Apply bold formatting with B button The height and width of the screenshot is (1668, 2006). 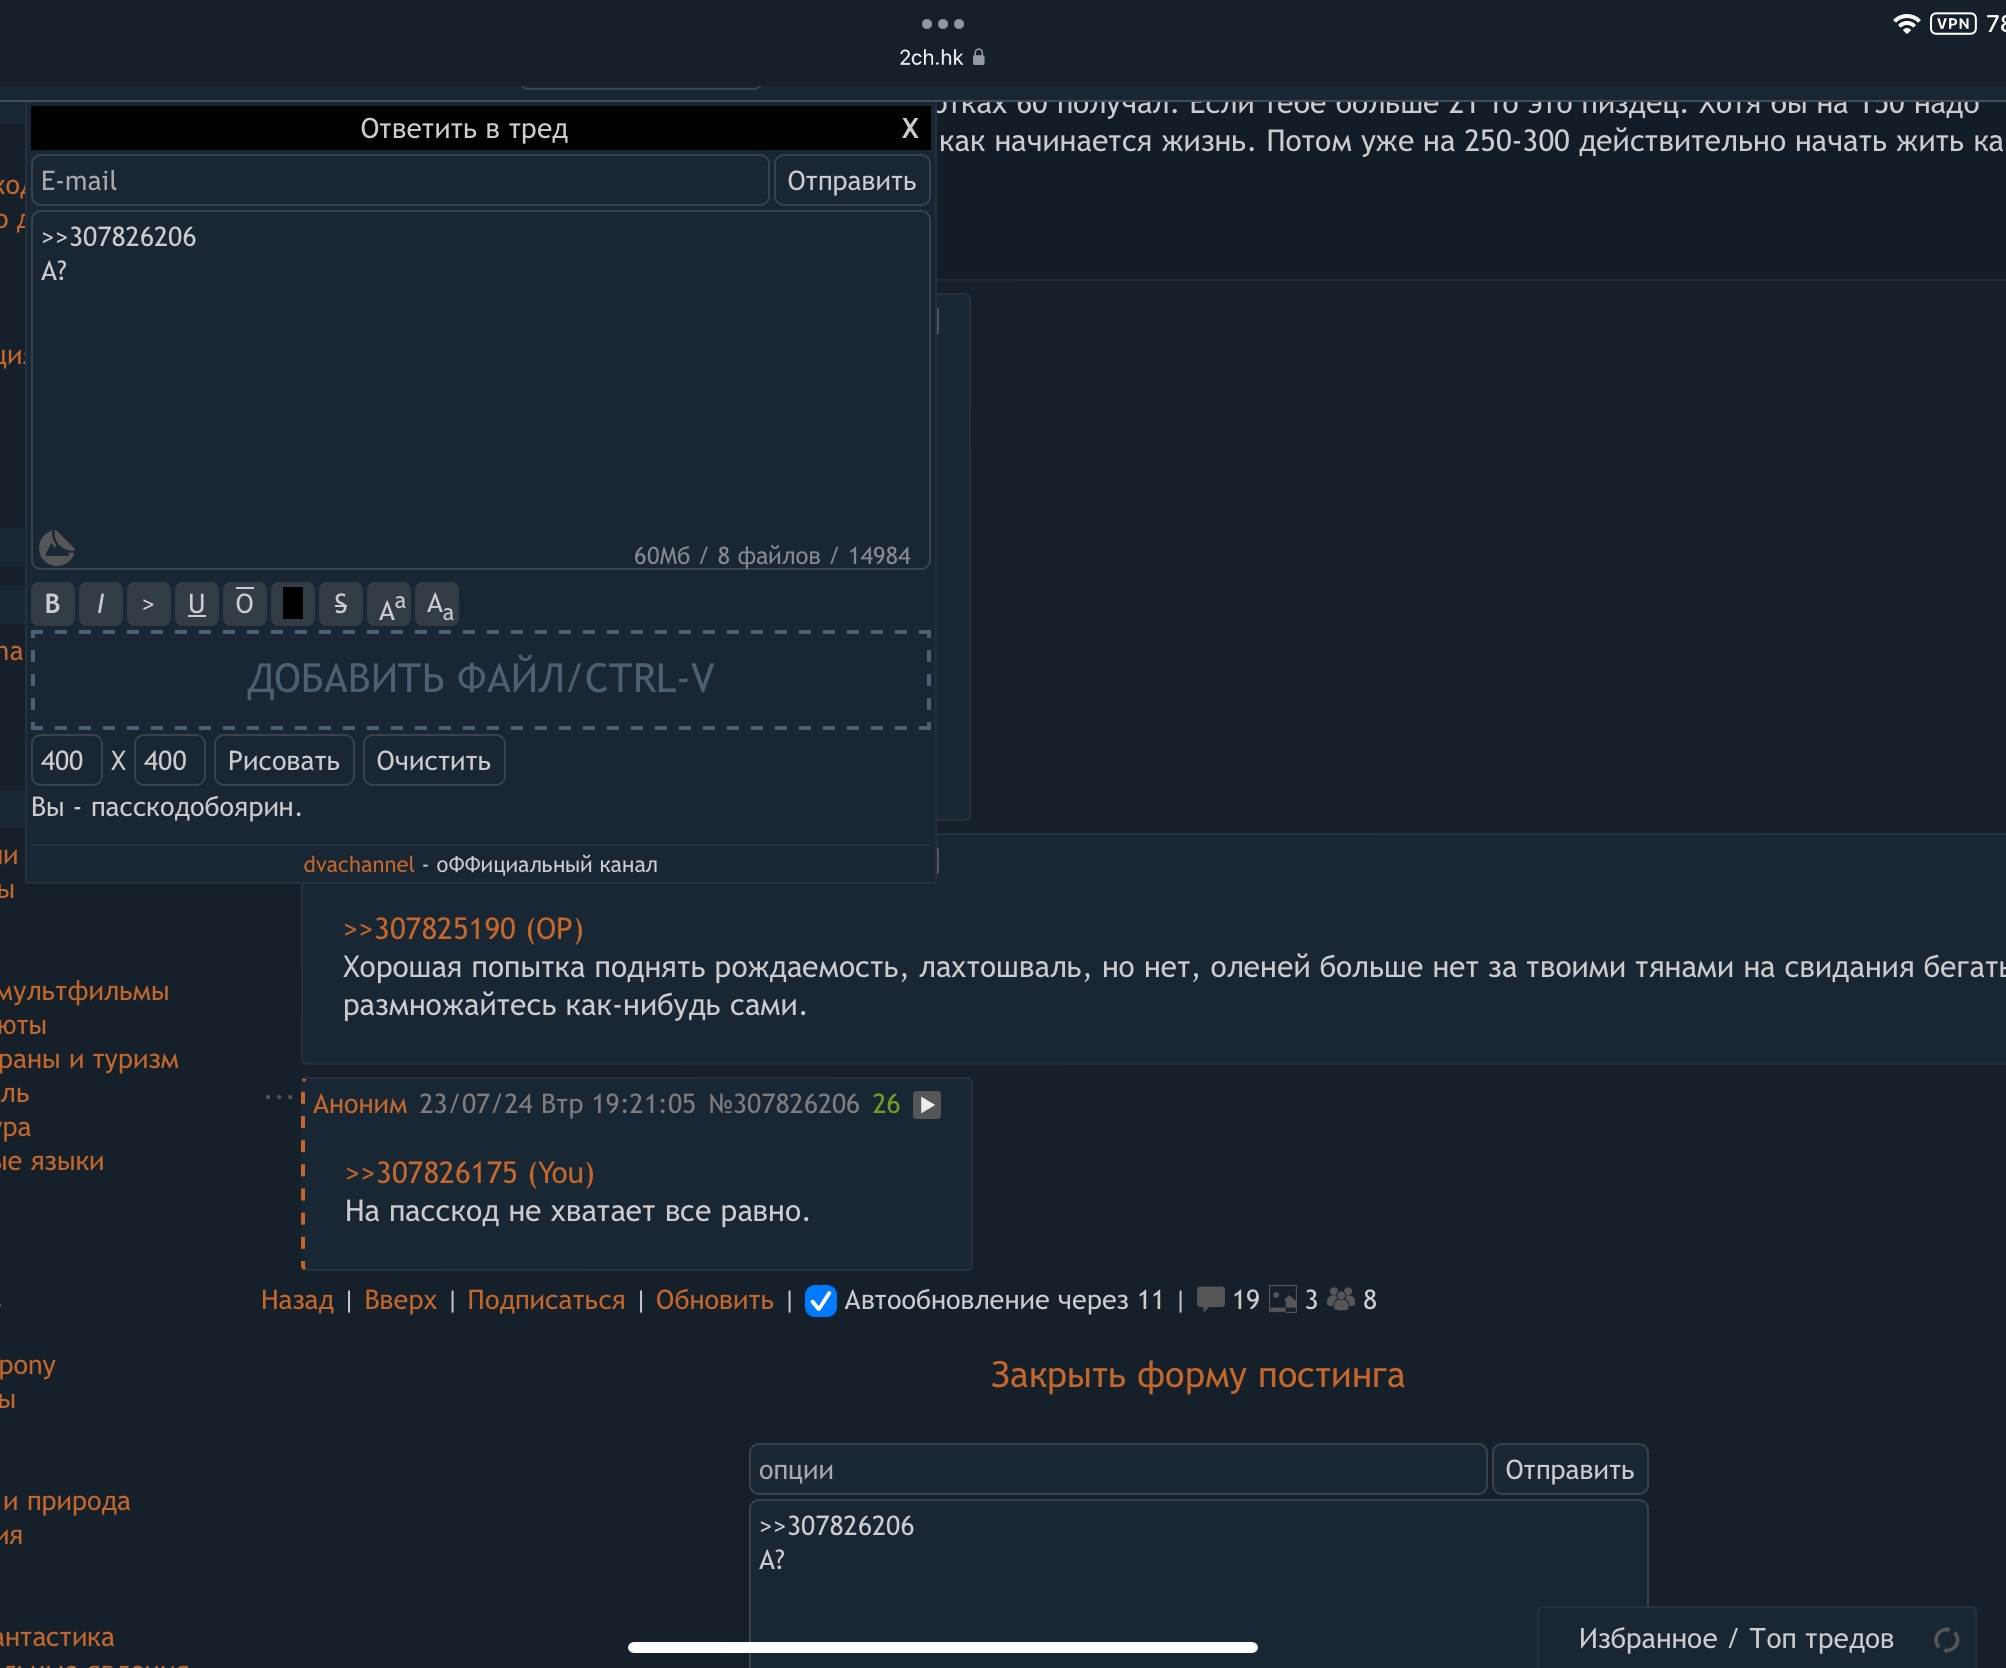pyautogui.click(x=53, y=604)
